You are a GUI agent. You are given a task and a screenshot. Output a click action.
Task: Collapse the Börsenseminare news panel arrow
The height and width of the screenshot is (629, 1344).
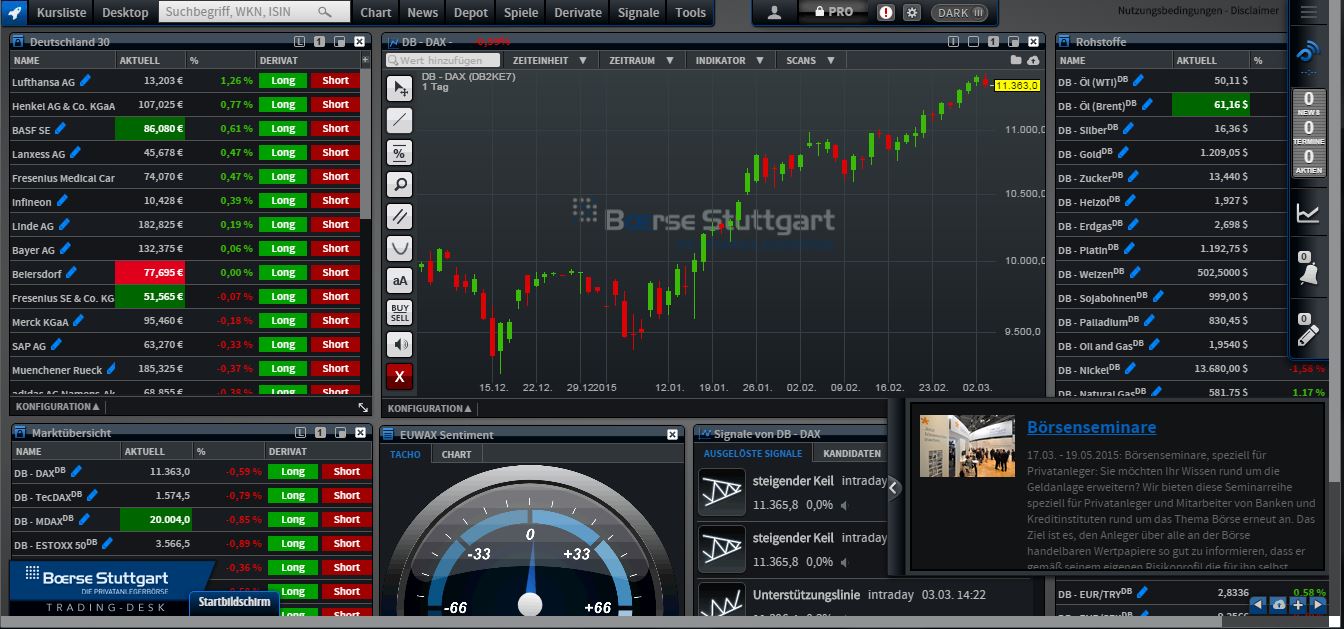(x=894, y=488)
